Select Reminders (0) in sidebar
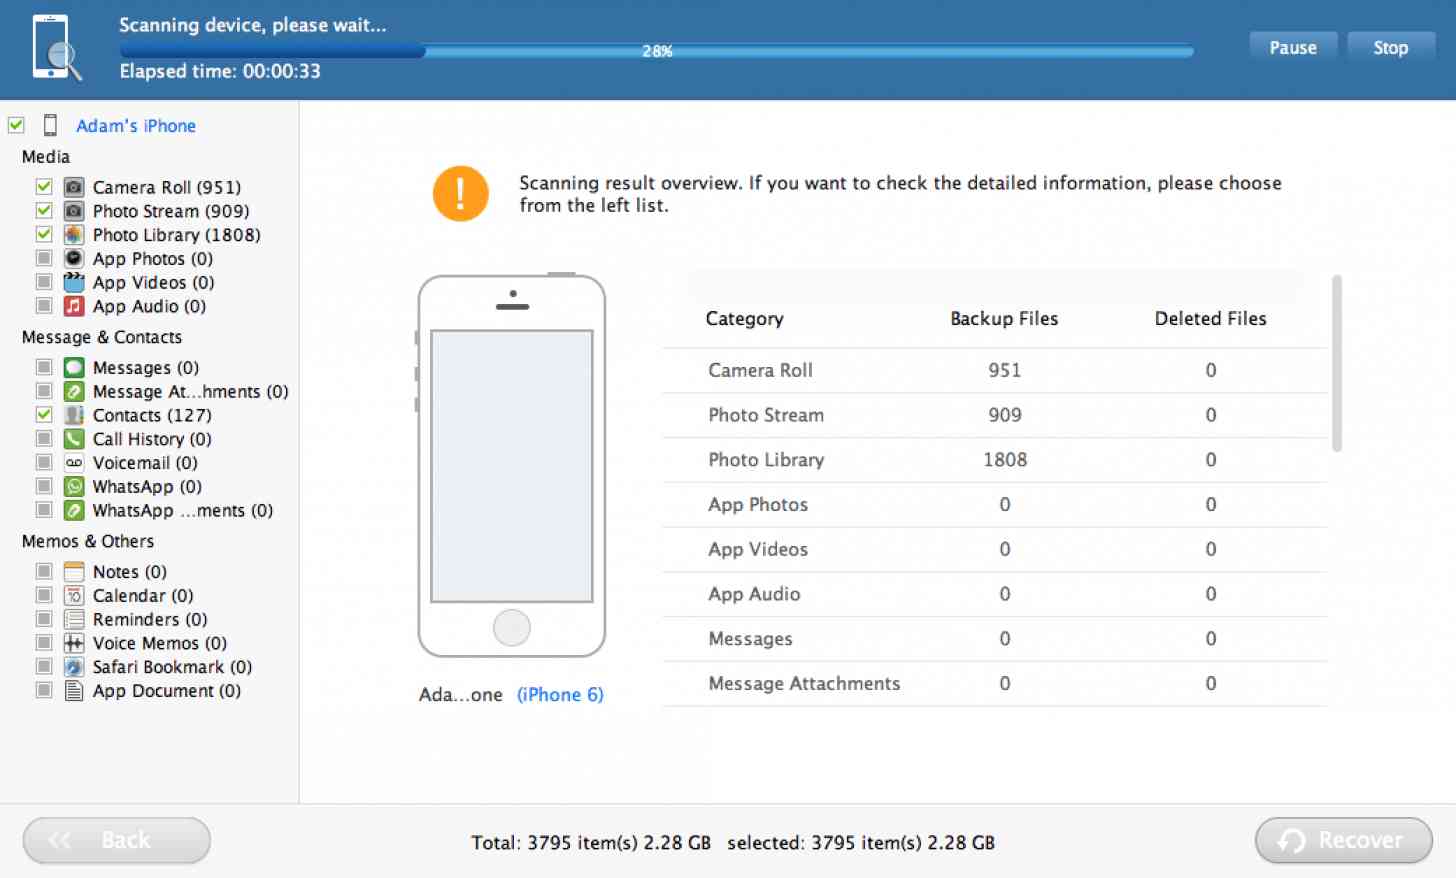Screen dimensions: 1456x878 point(150,619)
